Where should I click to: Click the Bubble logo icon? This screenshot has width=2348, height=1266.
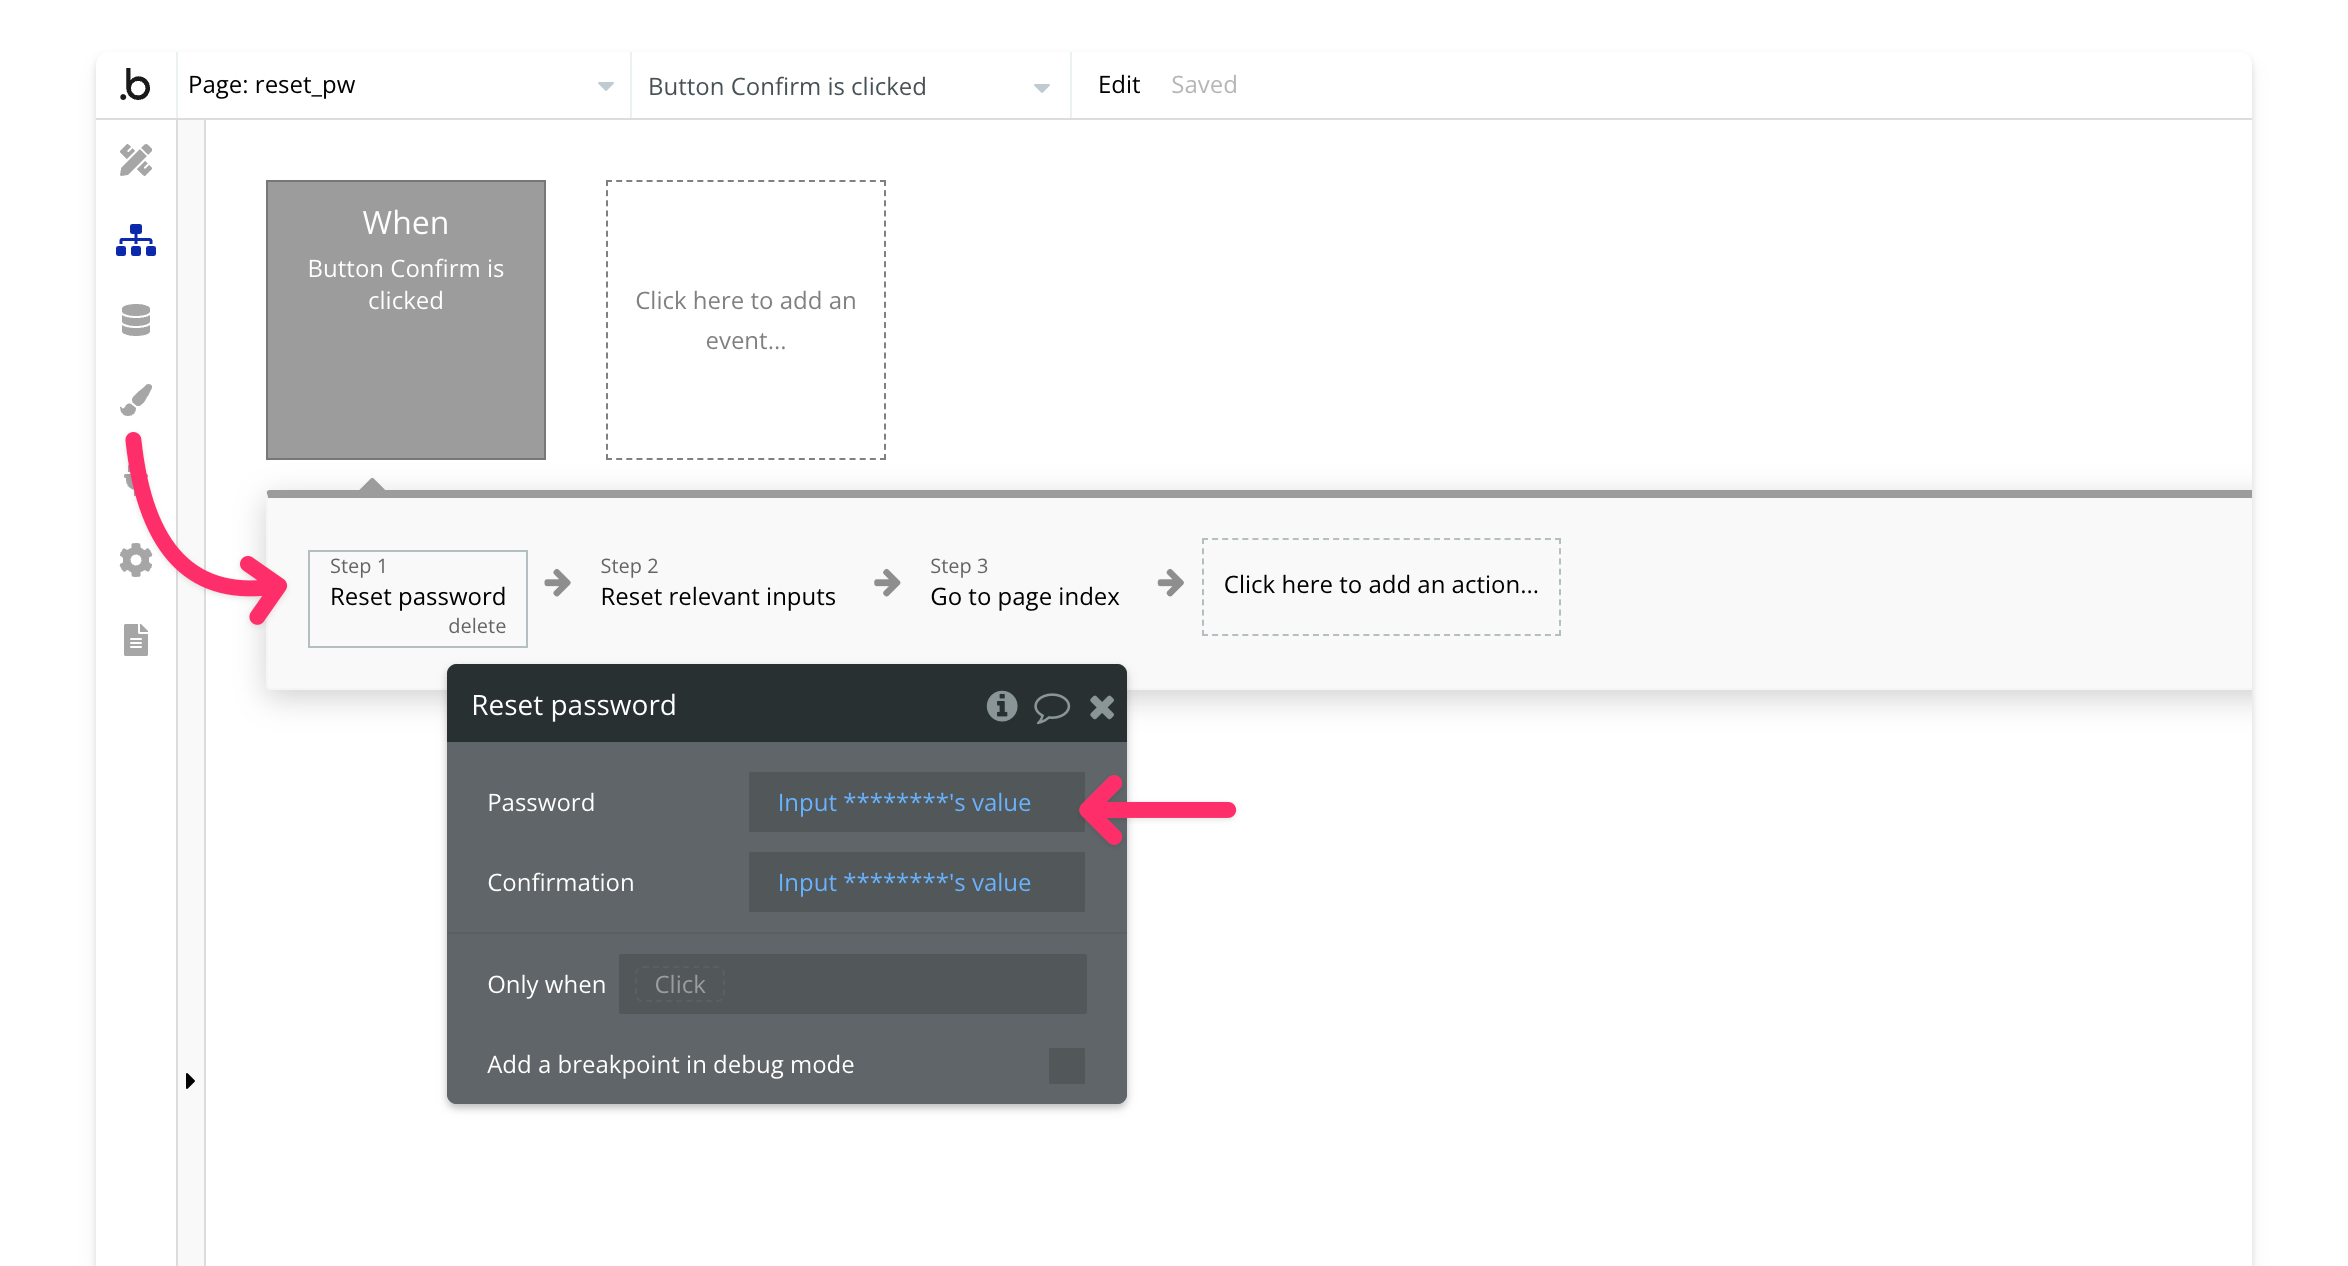coord(135,85)
